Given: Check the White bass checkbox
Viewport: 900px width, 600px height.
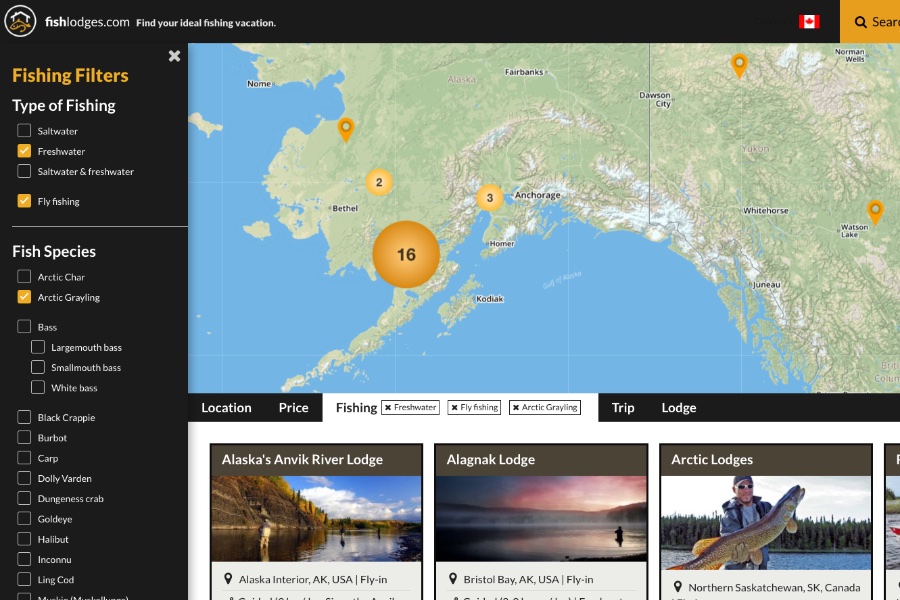Looking at the screenshot, I should (x=38, y=387).
